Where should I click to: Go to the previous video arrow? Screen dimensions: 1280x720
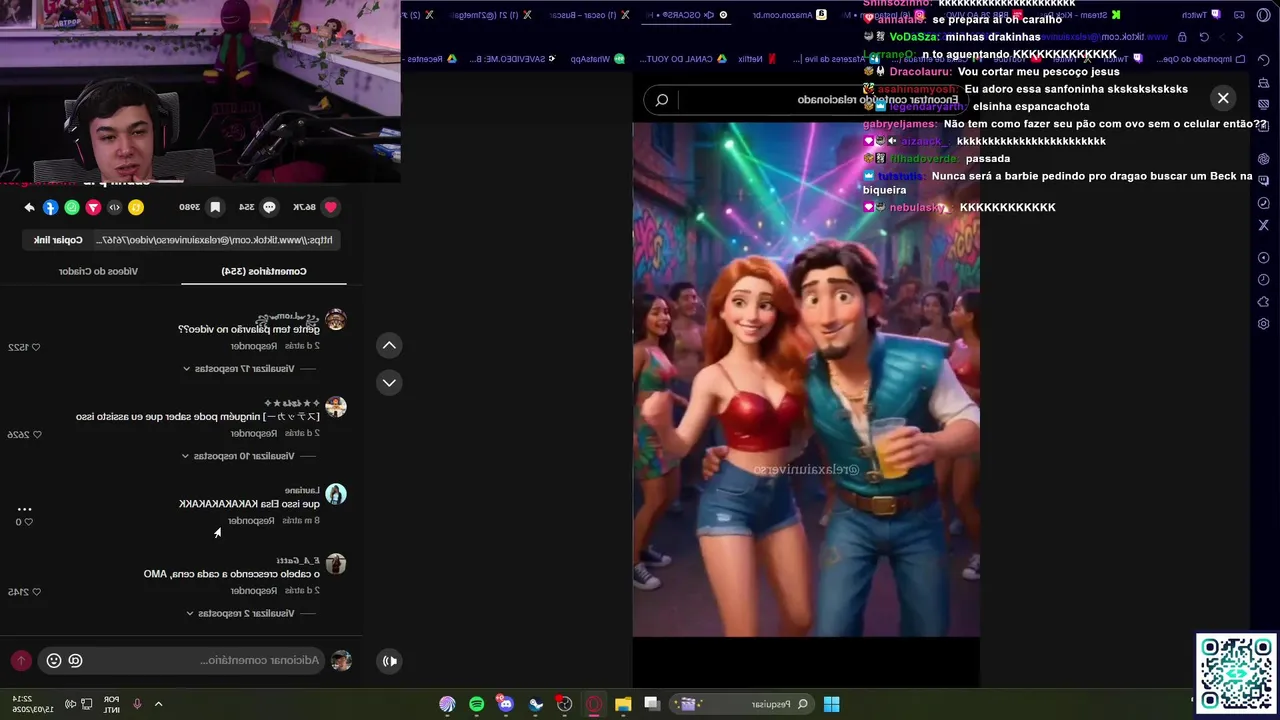[389, 345]
